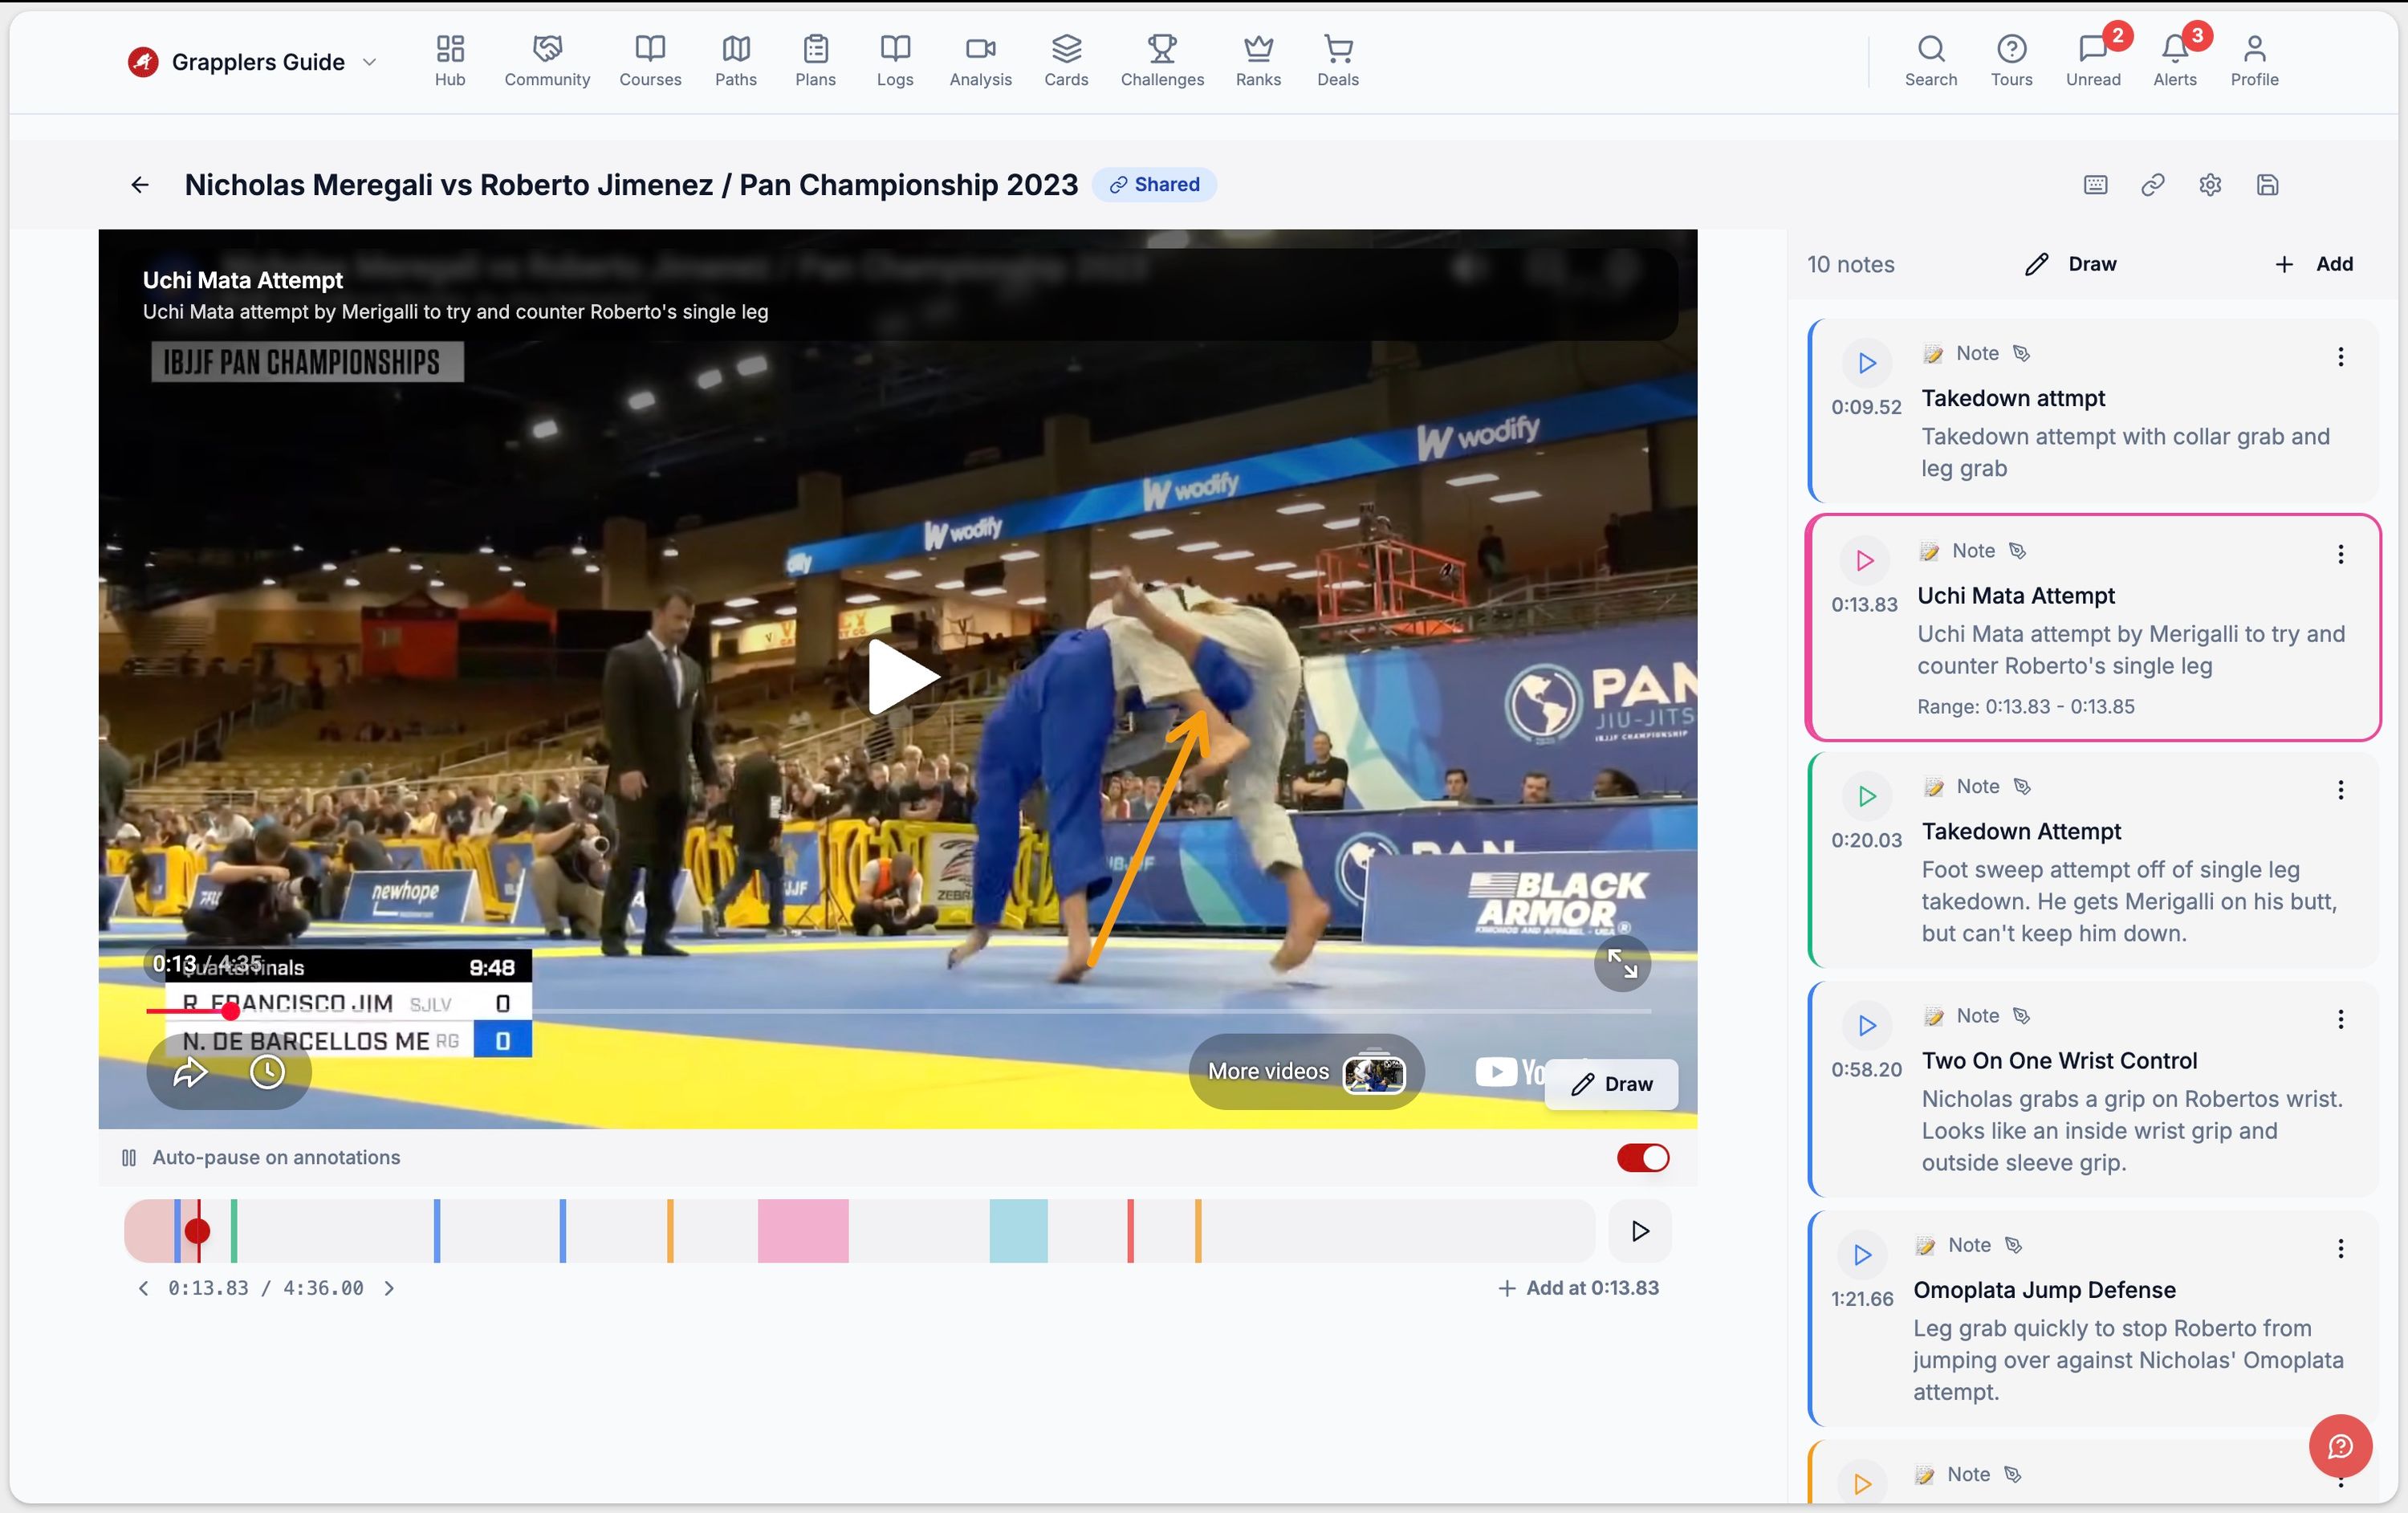The height and width of the screenshot is (1513, 2408).
Task: Click the YouTube logo in player
Action: (x=1508, y=1072)
